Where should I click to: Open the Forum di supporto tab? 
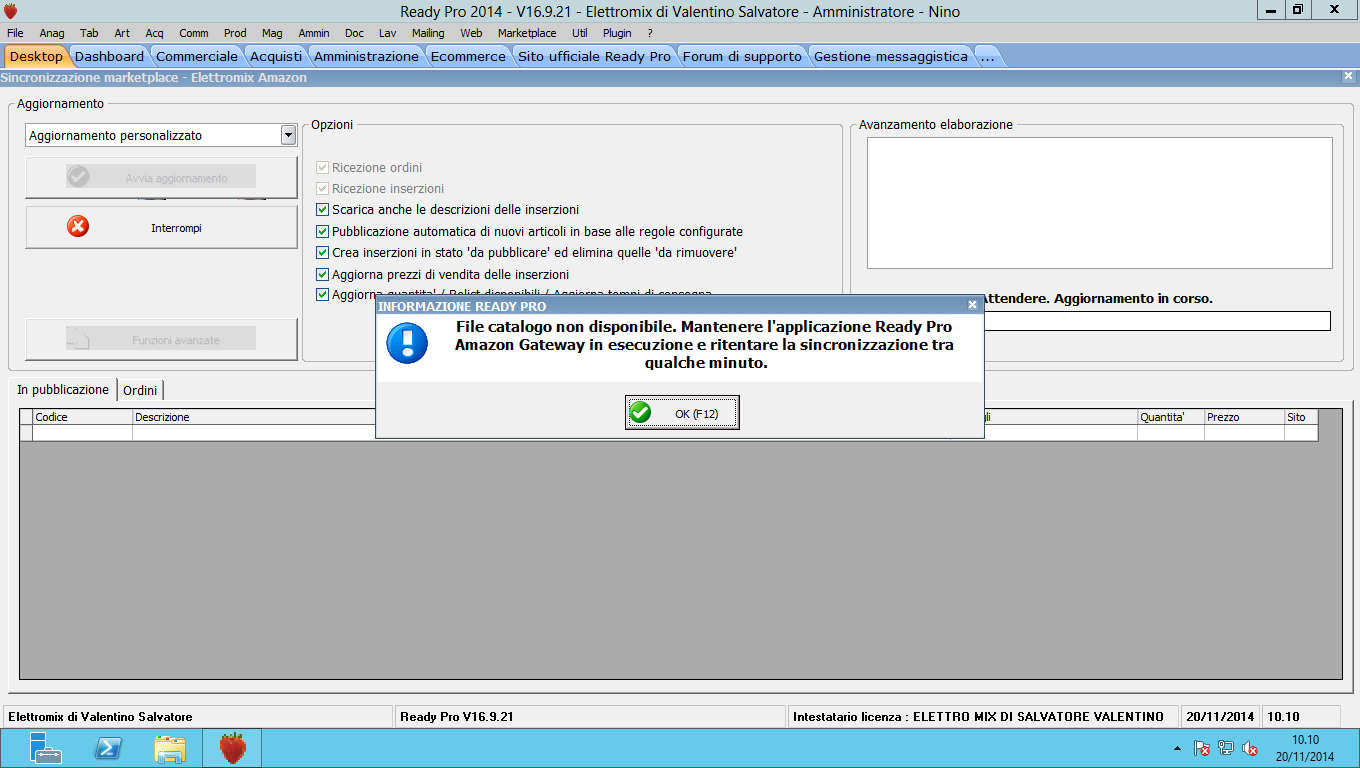coord(742,56)
